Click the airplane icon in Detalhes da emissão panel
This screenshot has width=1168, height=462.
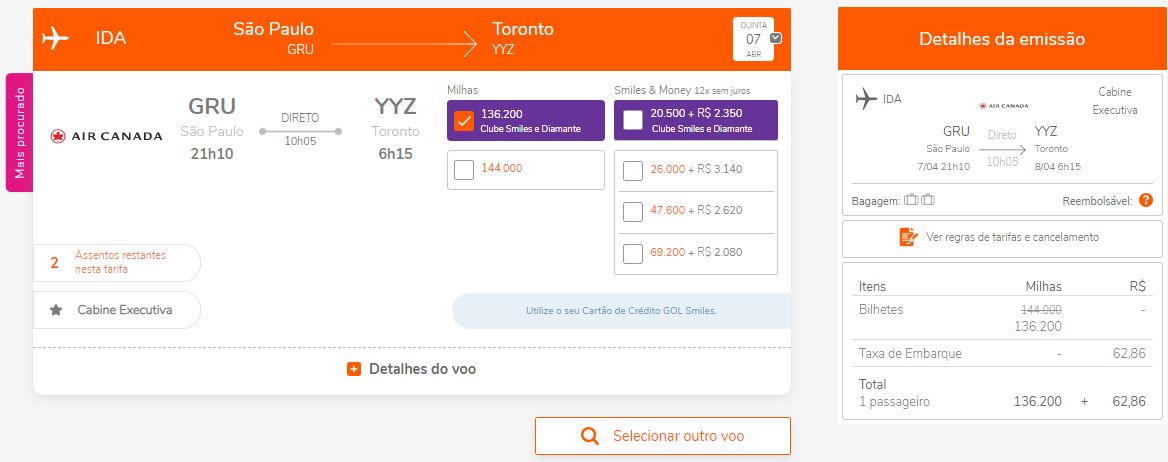[x=866, y=98]
